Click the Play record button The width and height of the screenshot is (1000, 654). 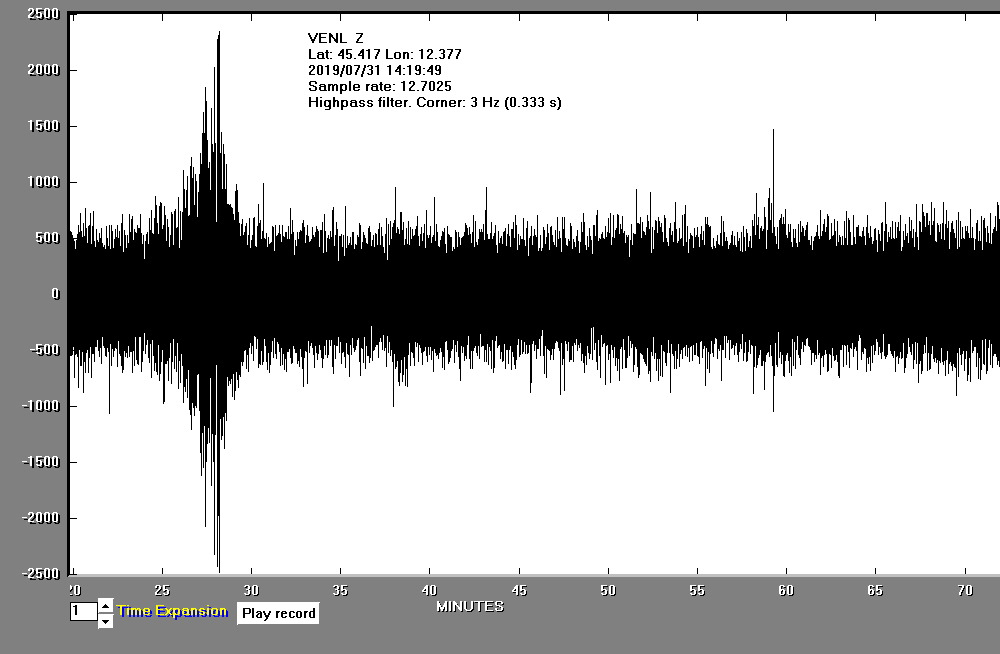278,613
